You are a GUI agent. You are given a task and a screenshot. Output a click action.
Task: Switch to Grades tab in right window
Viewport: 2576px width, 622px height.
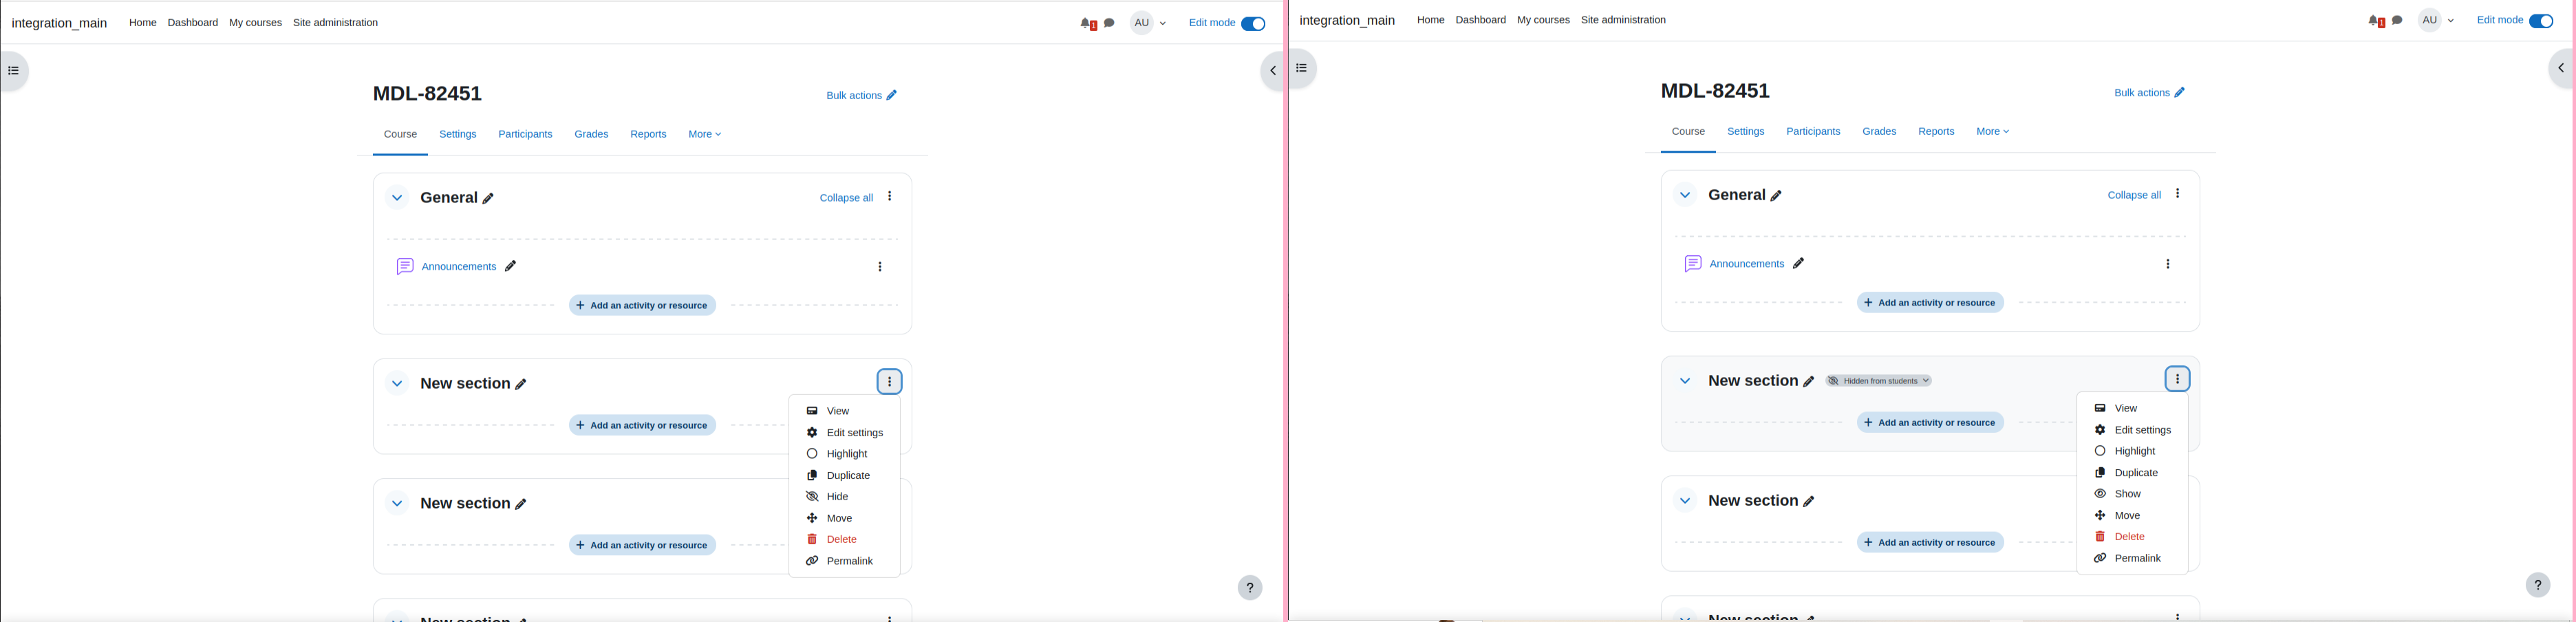pyautogui.click(x=1879, y=132)
